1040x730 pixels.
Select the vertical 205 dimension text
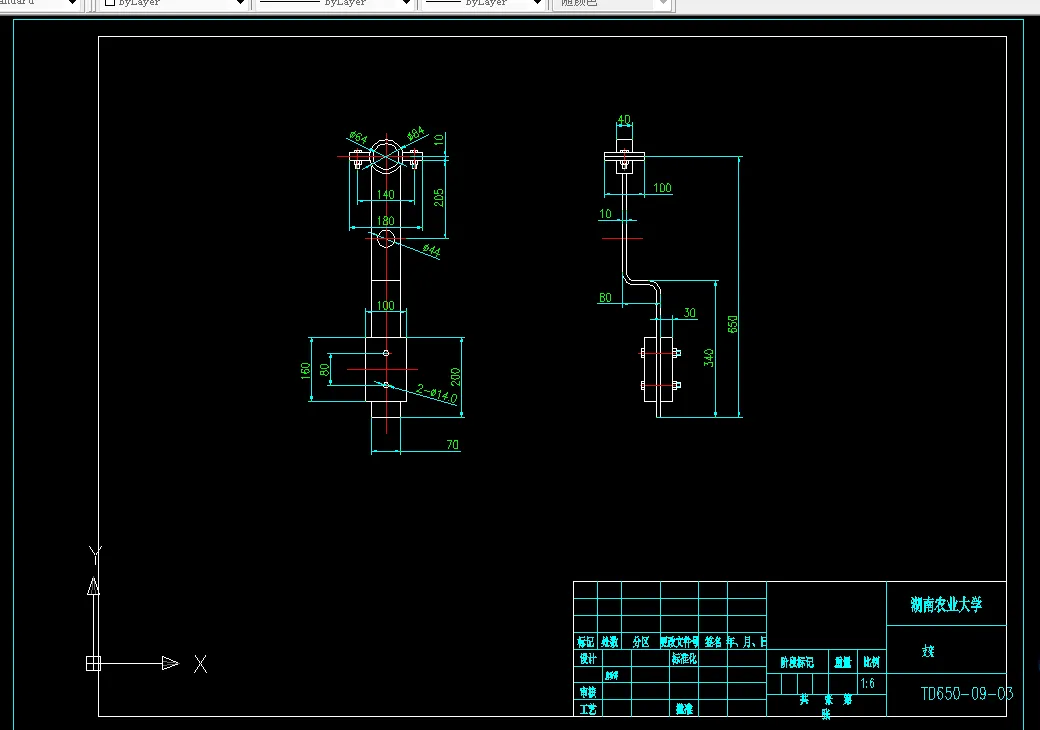[438, 198]
